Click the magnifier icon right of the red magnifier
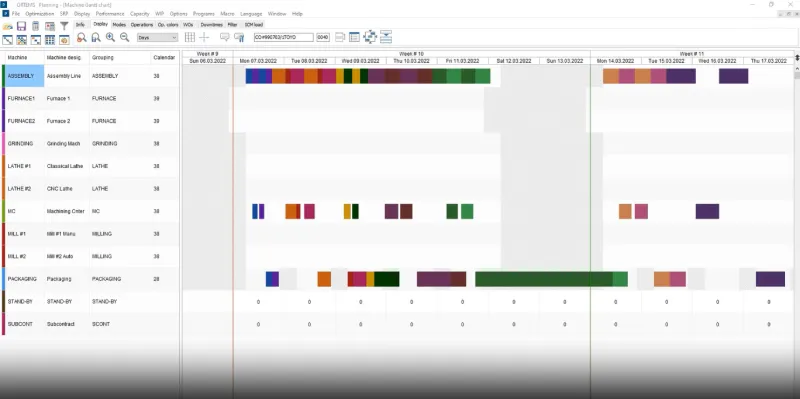Screen dimensions: 800x399 pyautogui.click(x=95, y=37)
